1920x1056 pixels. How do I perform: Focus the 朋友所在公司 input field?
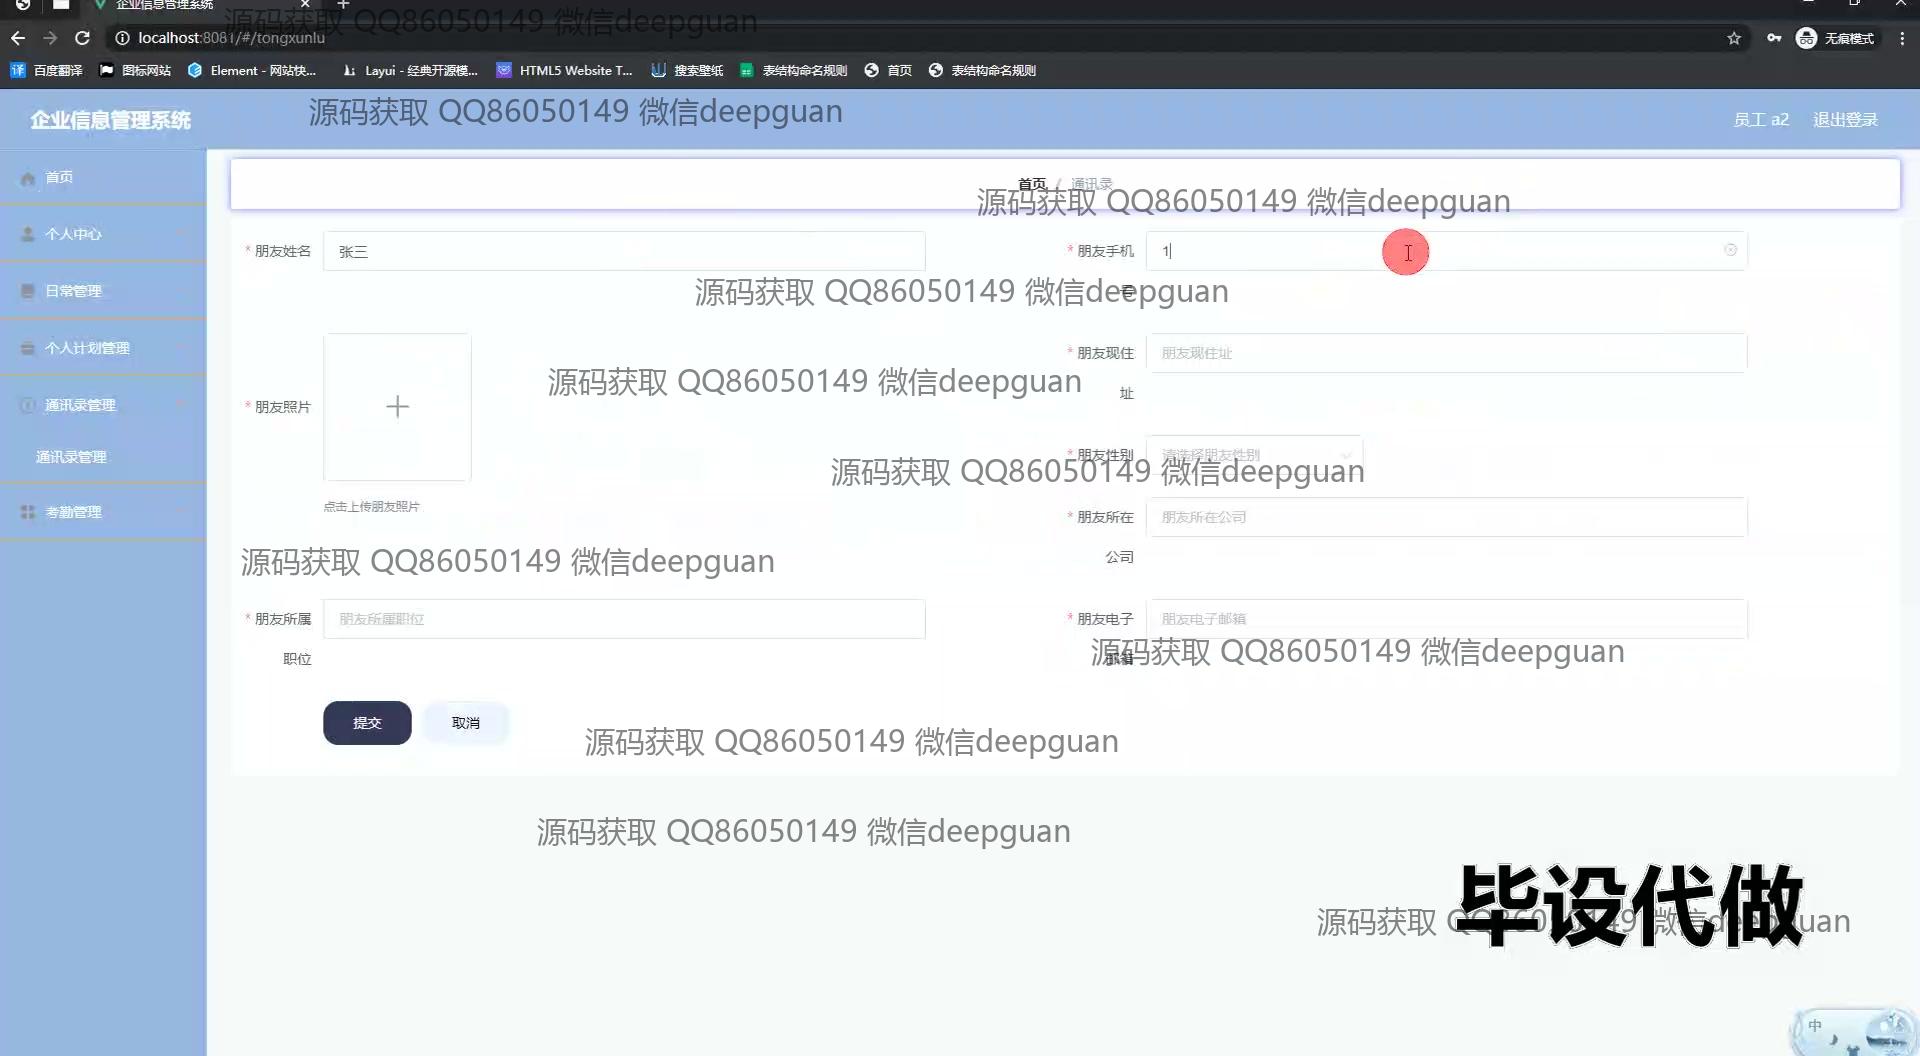pos(1446,517)
